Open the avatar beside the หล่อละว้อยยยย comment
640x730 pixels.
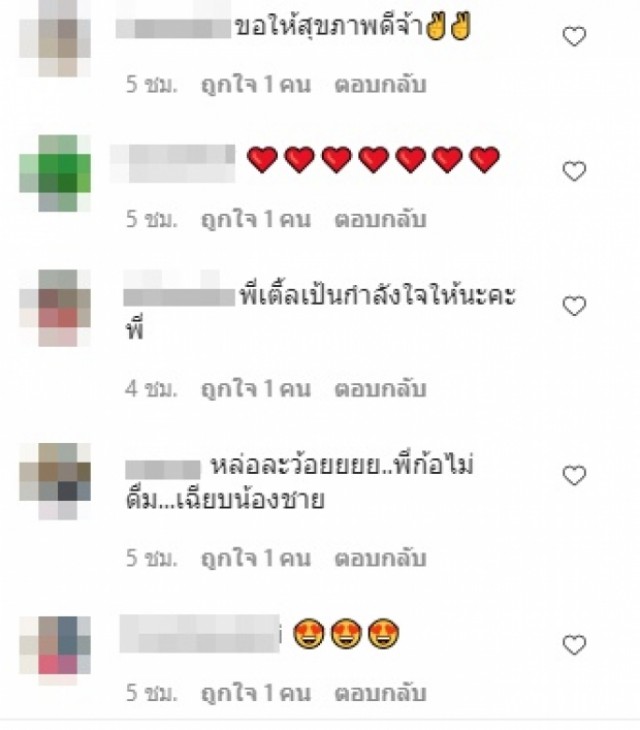tap(55, 481)
